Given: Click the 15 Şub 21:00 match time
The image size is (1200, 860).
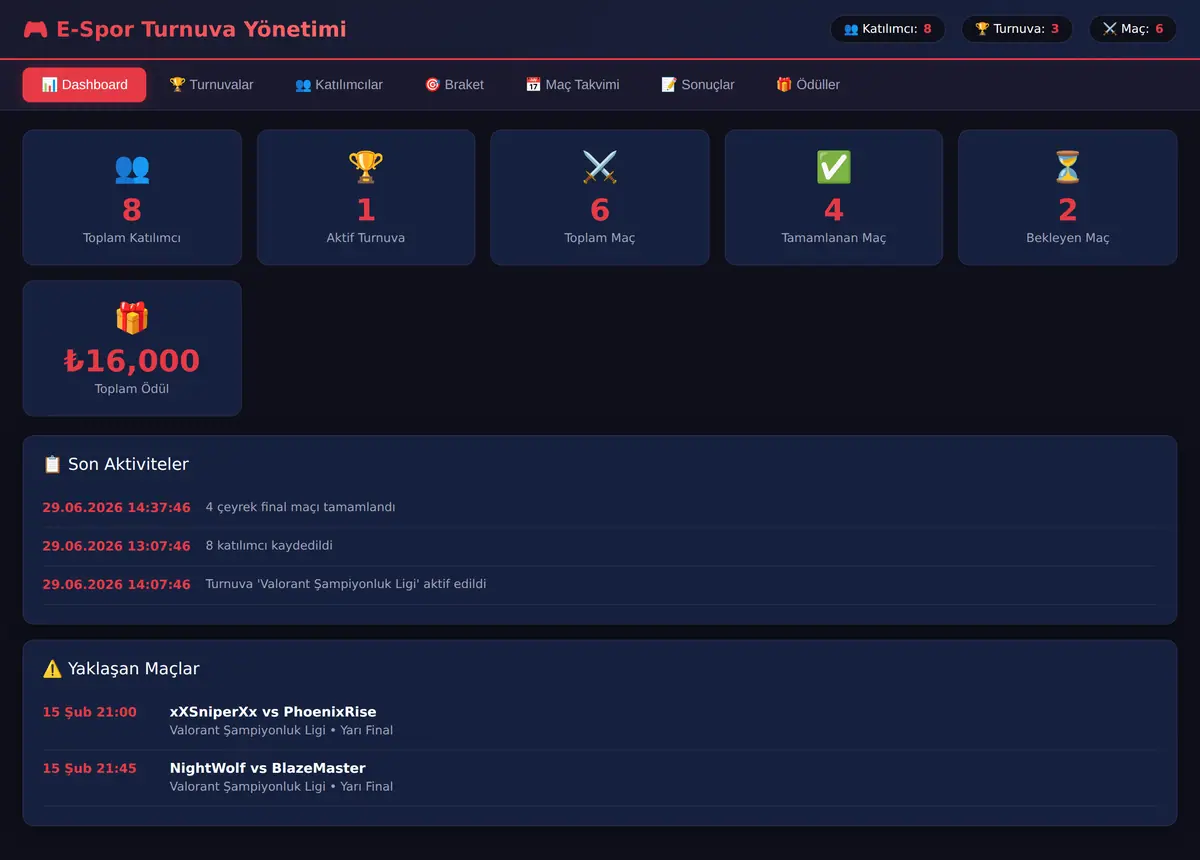Looking at the screenshot, I should tap(89, 712).
